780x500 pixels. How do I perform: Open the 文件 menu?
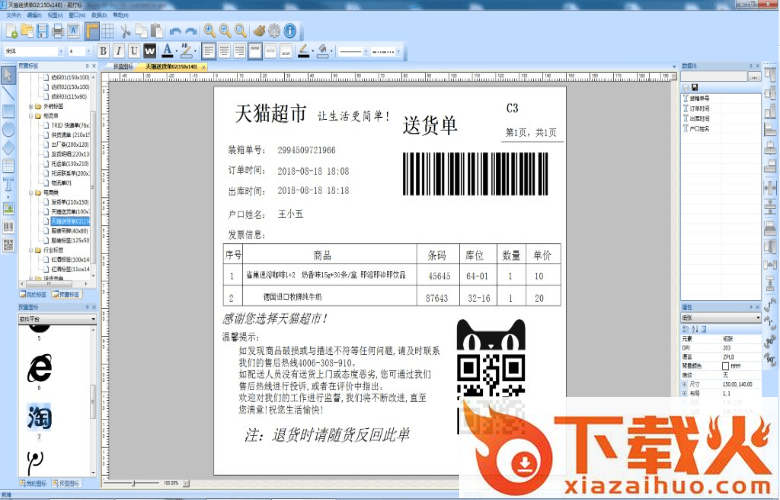click(12, 17)
